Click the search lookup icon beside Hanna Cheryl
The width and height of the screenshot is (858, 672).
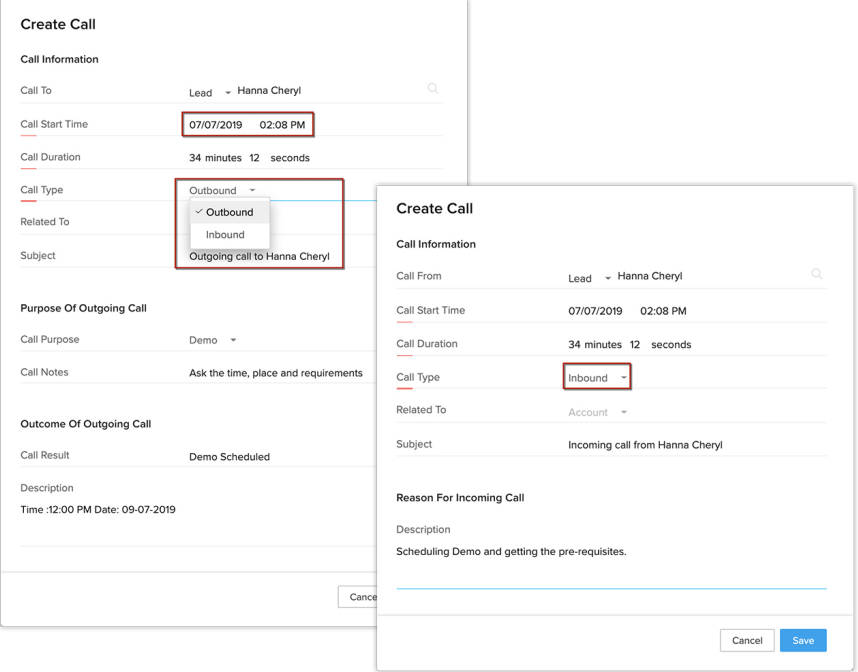[433, 89]
